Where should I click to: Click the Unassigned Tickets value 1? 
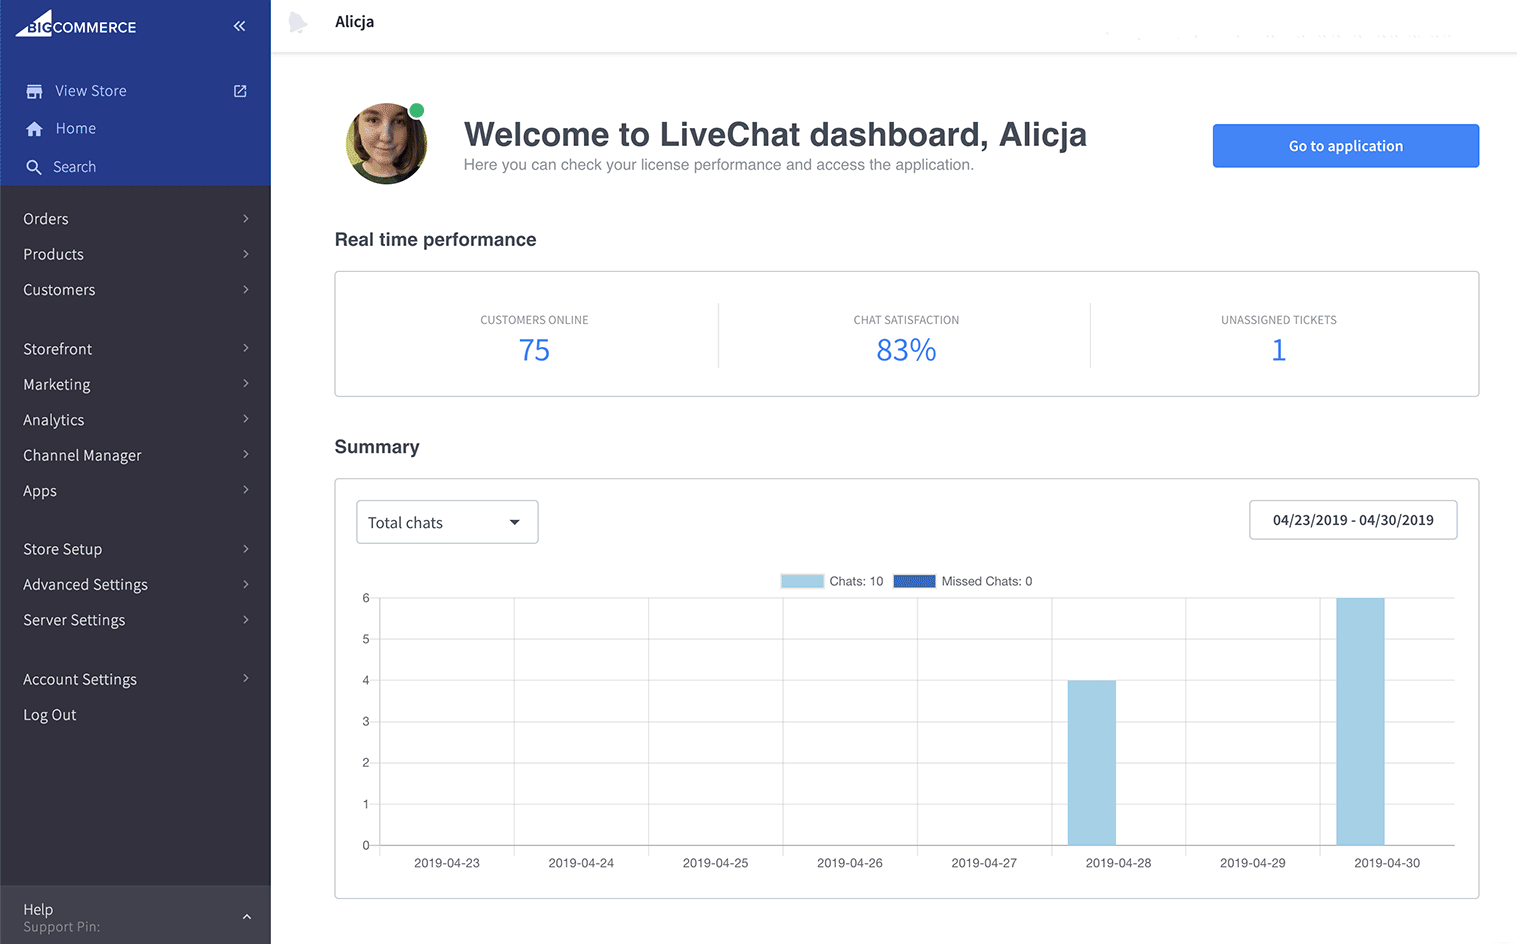tap(1278, 350)
